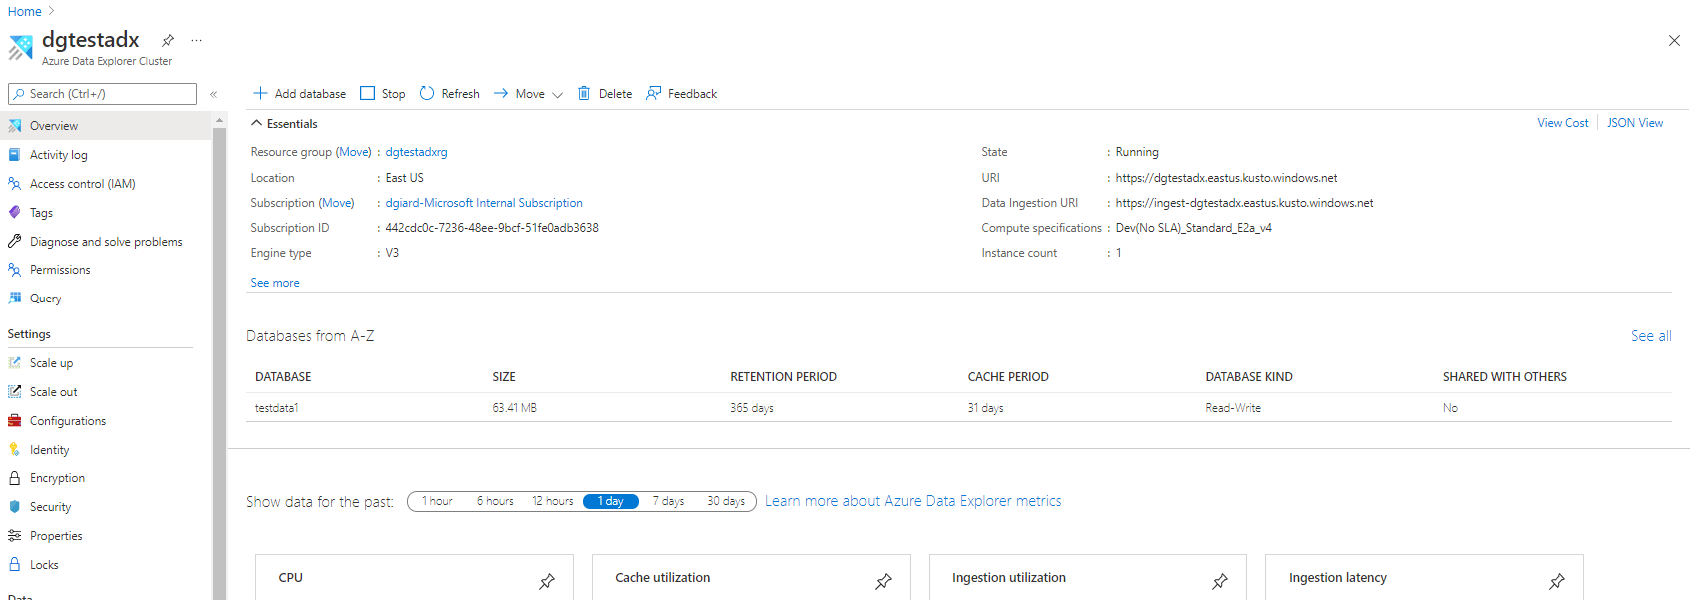Click the Move link next to Resource group
Image resolution: width=1690 pixels, height=600 pixels.
point(354,152)
